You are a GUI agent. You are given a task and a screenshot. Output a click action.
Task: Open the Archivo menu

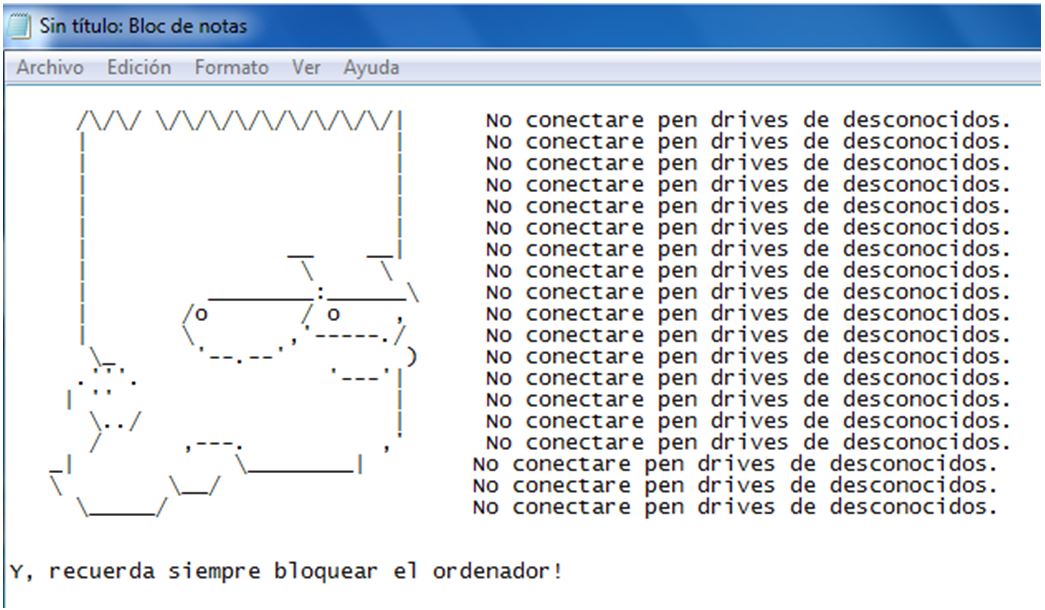point(50,67)
